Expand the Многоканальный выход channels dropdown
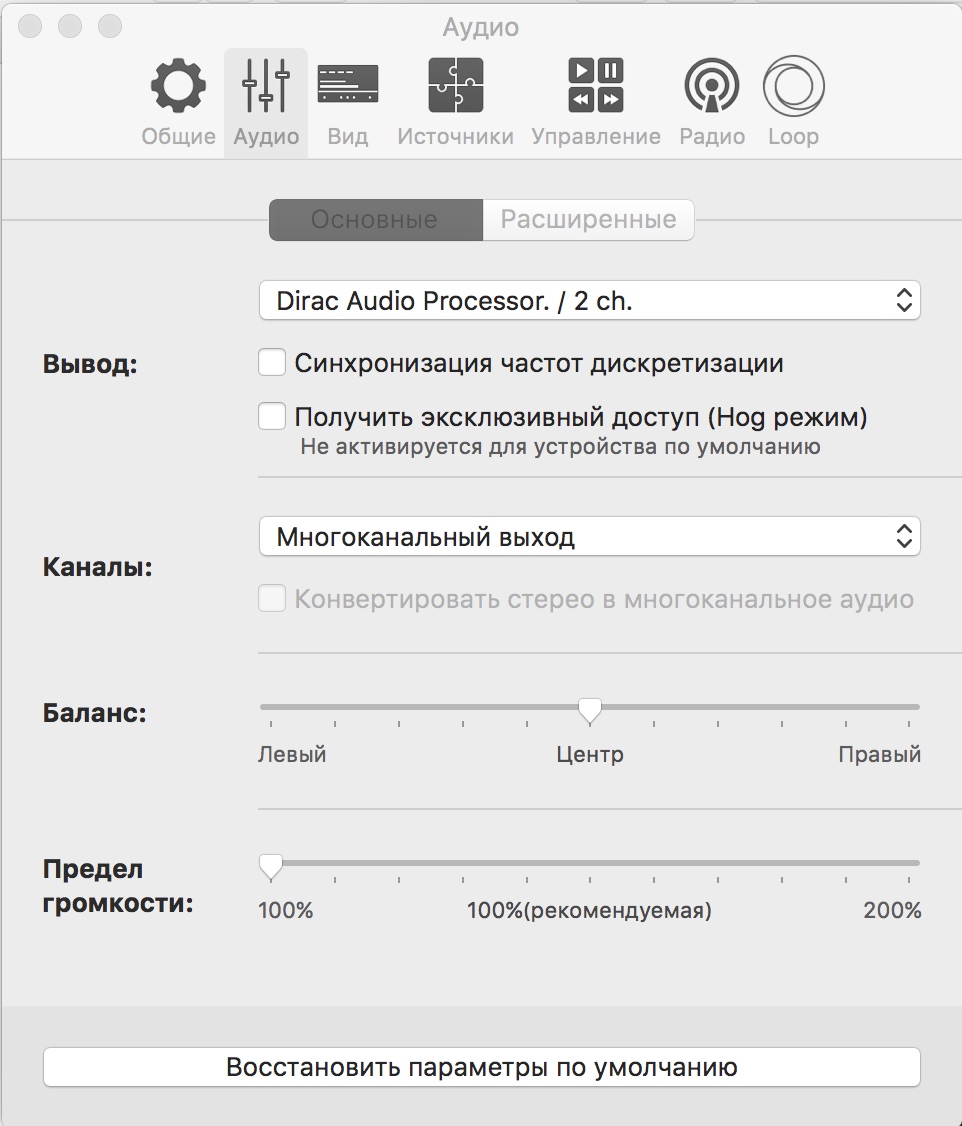 [589, 537]
